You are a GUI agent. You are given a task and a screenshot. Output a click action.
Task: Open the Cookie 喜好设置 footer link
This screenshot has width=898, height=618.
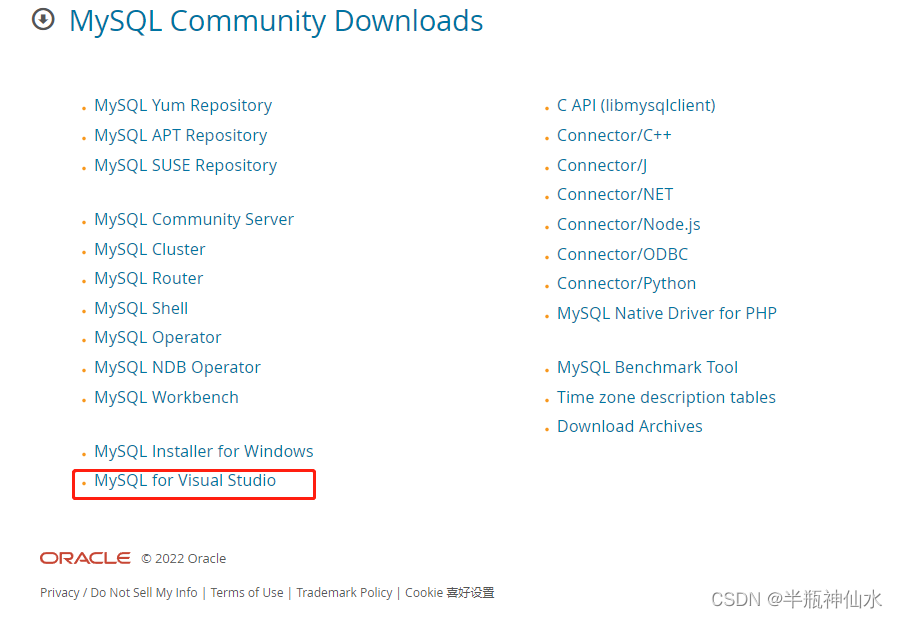(450, 593)
